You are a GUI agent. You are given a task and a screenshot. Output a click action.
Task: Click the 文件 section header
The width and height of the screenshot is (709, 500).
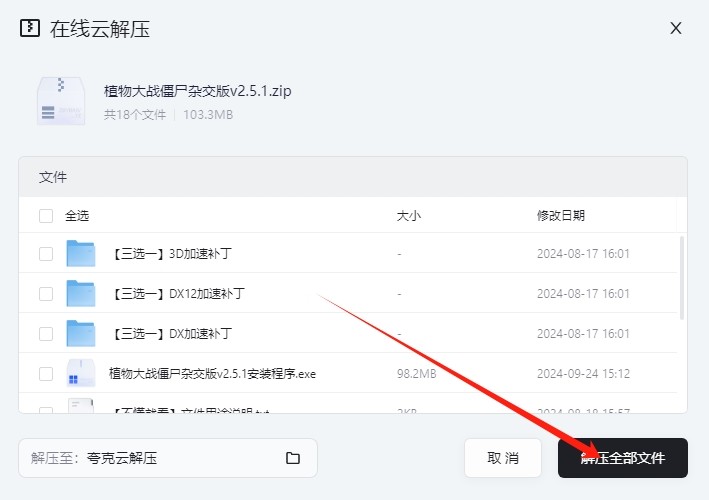click(53, 177)
